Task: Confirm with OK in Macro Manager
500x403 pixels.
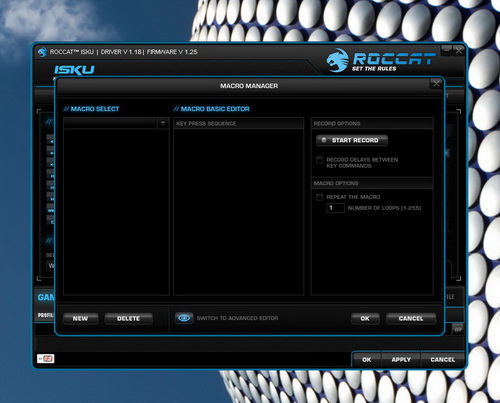Action: pyautogui.click(x=365, y=319)
